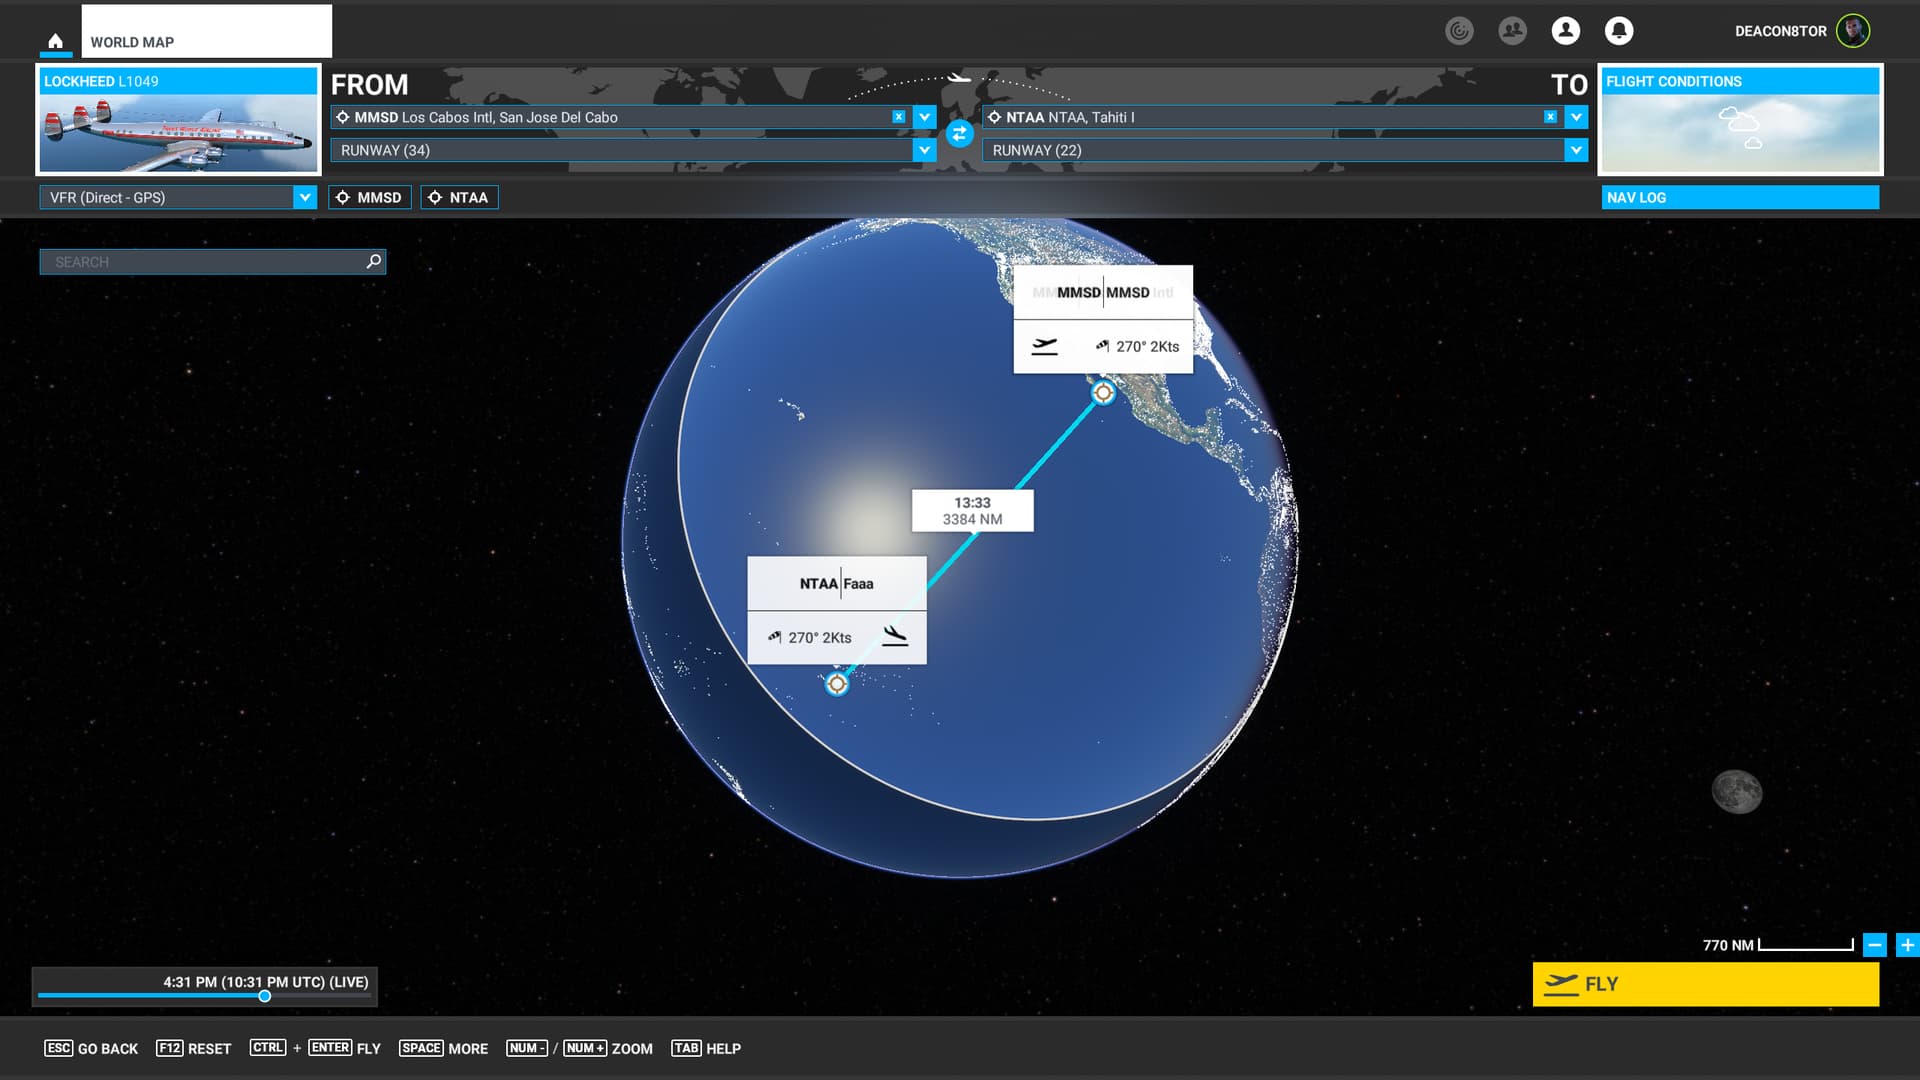Click the Home icon tab
1920x1080 pixels.
click(56, 41)
